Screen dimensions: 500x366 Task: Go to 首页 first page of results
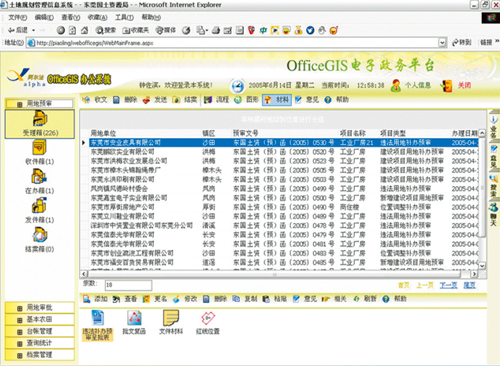tap(404, 285)
